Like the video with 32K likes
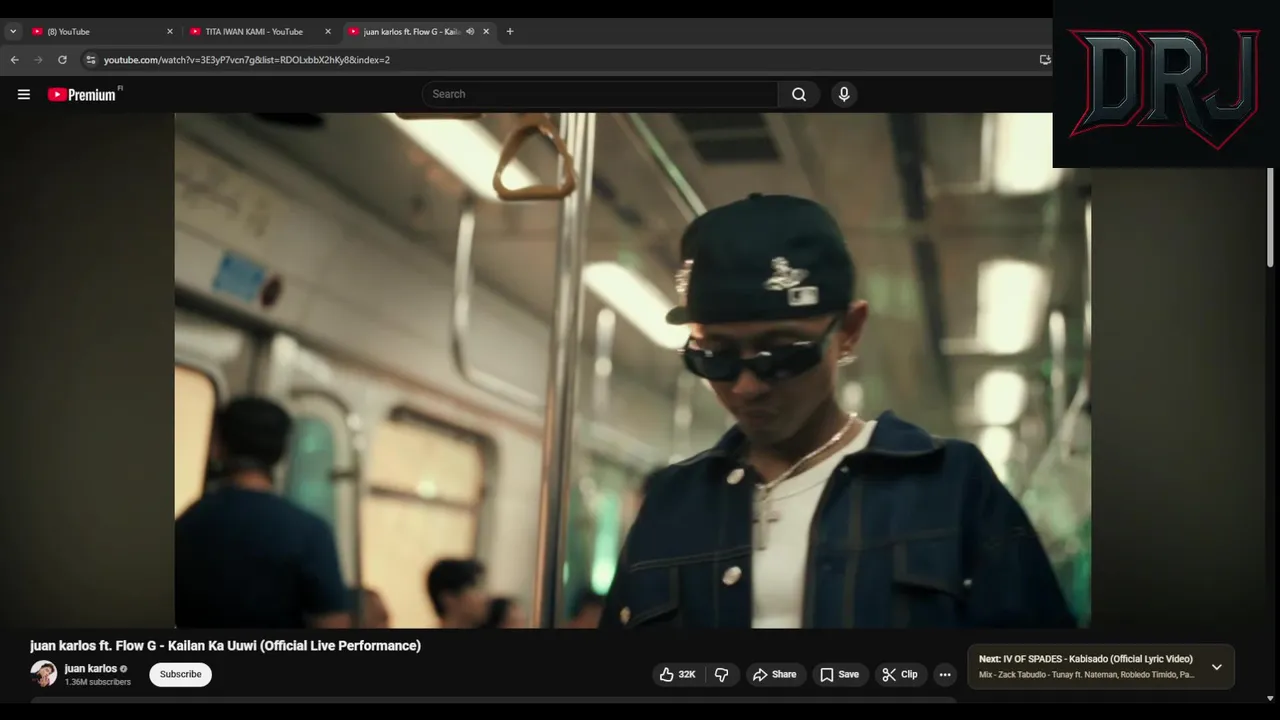This screenshot has height=720, width=1280. coord(678,675)
